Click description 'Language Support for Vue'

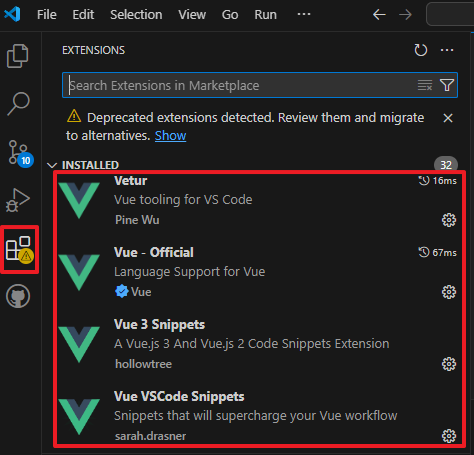190,272
